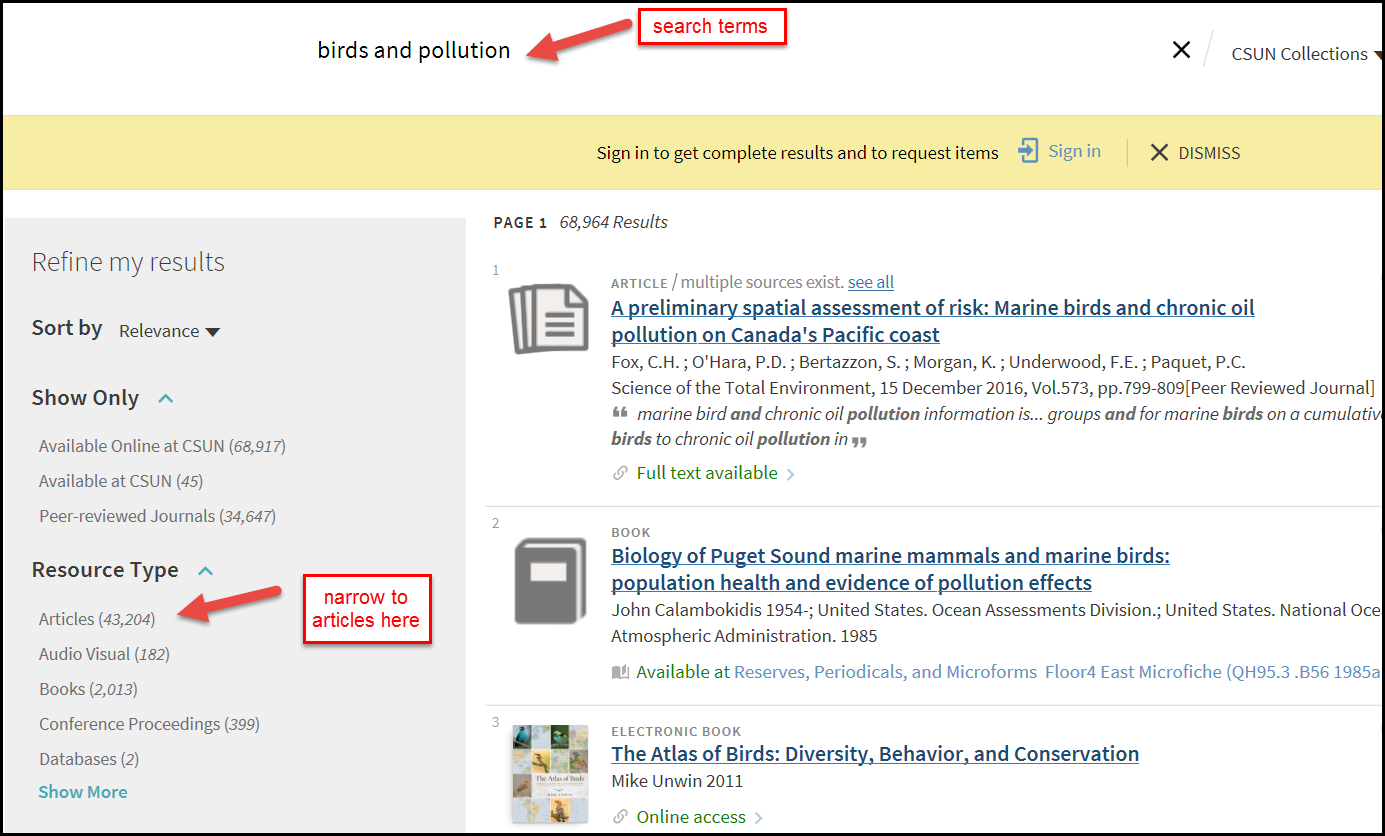Click the chain link icon beside Full text available
Viewport: 1385px width, 836px height.
621,472
